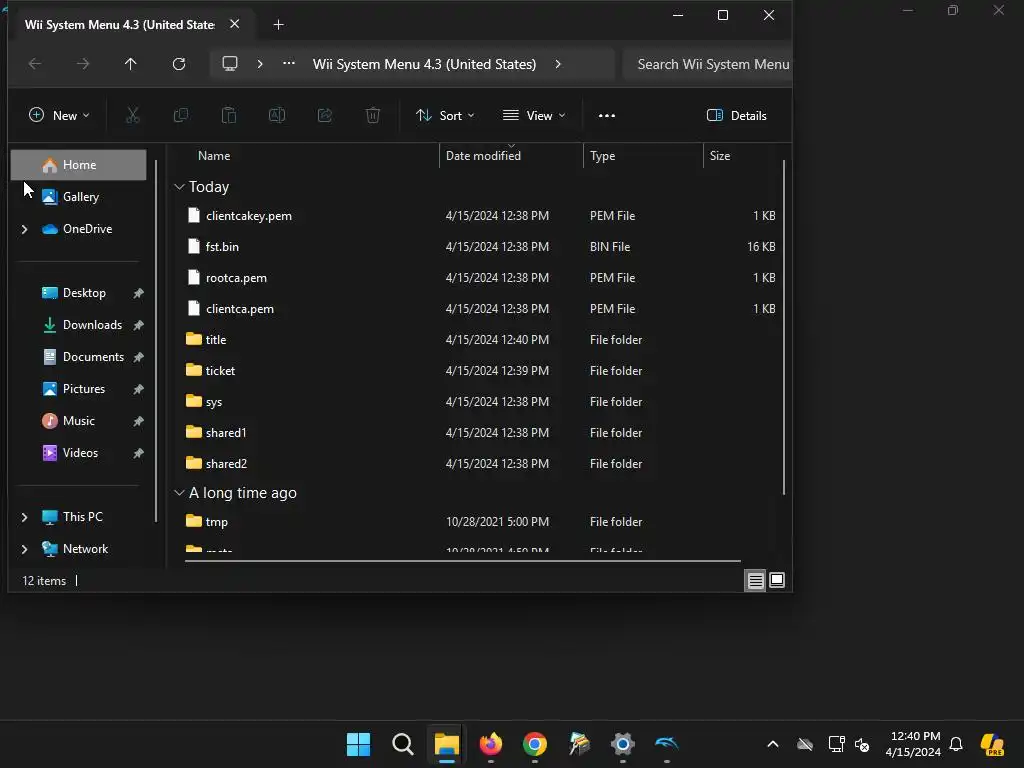Screen dimensions: 1024x768
Task: Collapse the A long time ago group
Action: coord(180,493)
